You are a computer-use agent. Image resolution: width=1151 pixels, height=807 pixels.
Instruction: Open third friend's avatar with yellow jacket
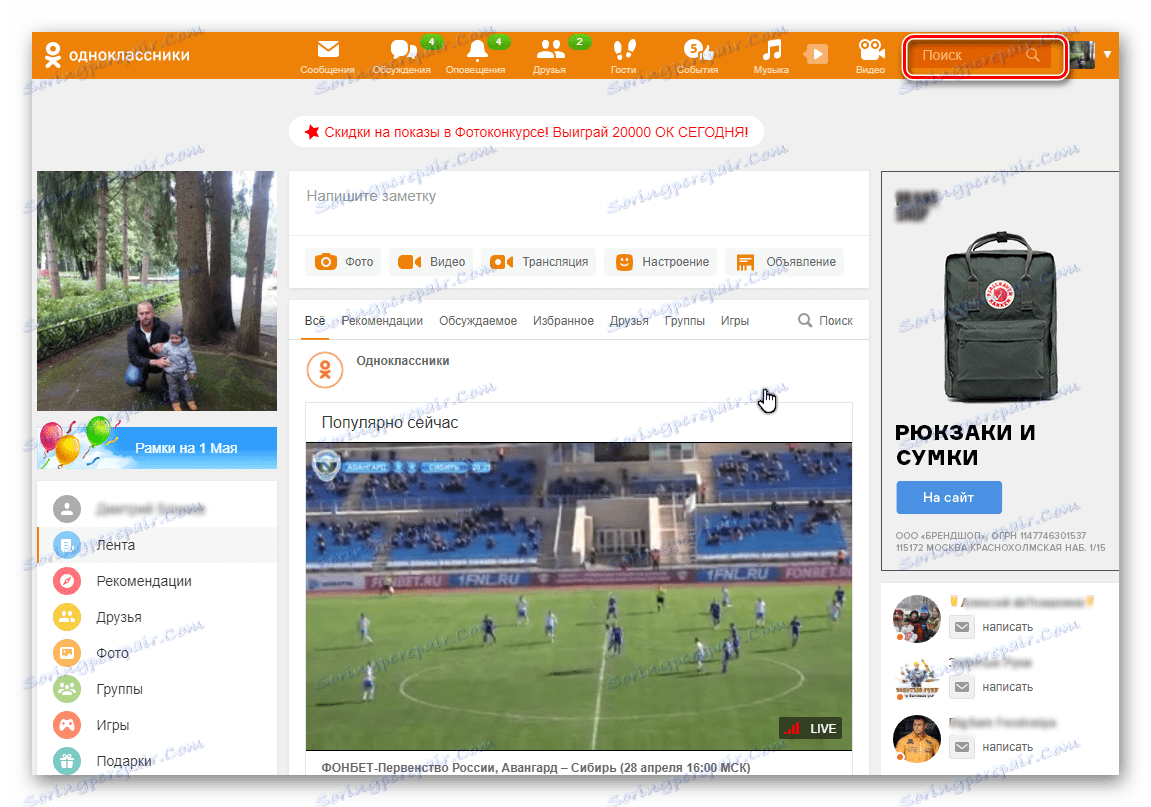pyautogui.click(x=916, y=739)
